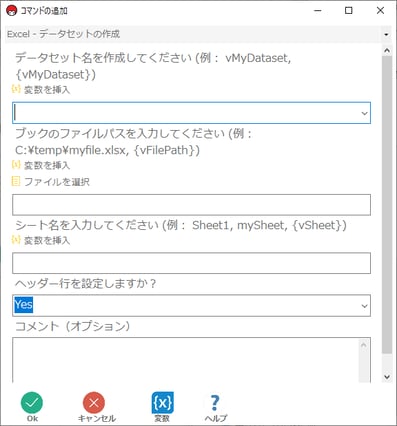The width and height of the screenshot is (397, 426).
Task: Click the app logo icon in title bar
Action: (x=12, y=11)
